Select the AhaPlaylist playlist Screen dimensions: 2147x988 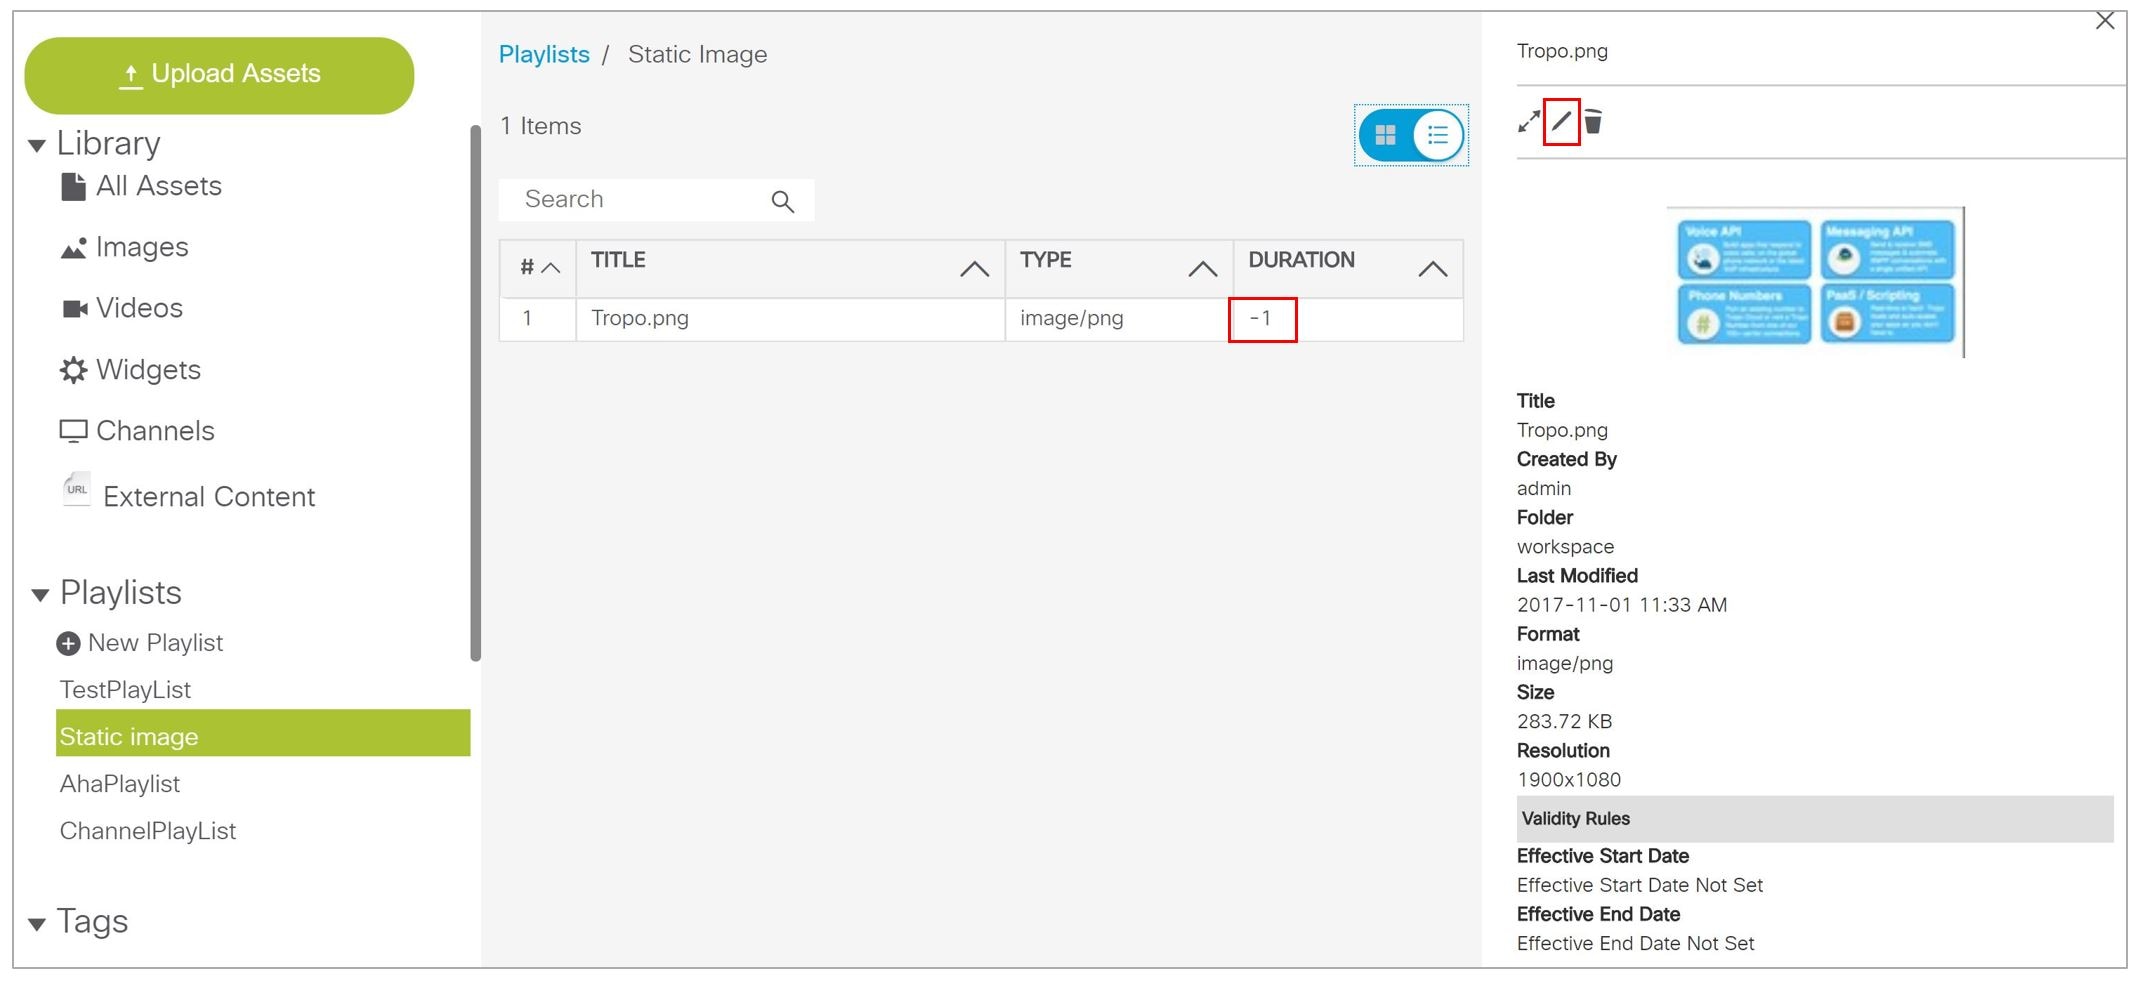point(119,784)
